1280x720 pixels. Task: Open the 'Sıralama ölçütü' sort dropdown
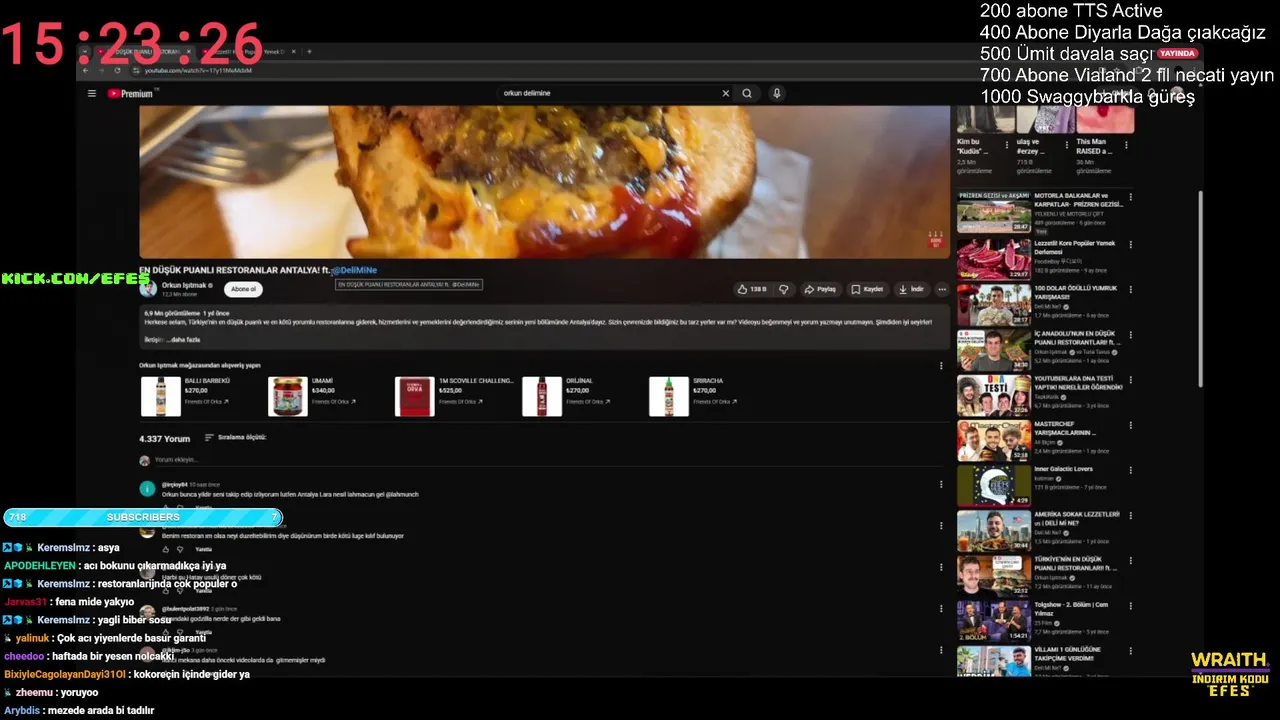(236, 437)
